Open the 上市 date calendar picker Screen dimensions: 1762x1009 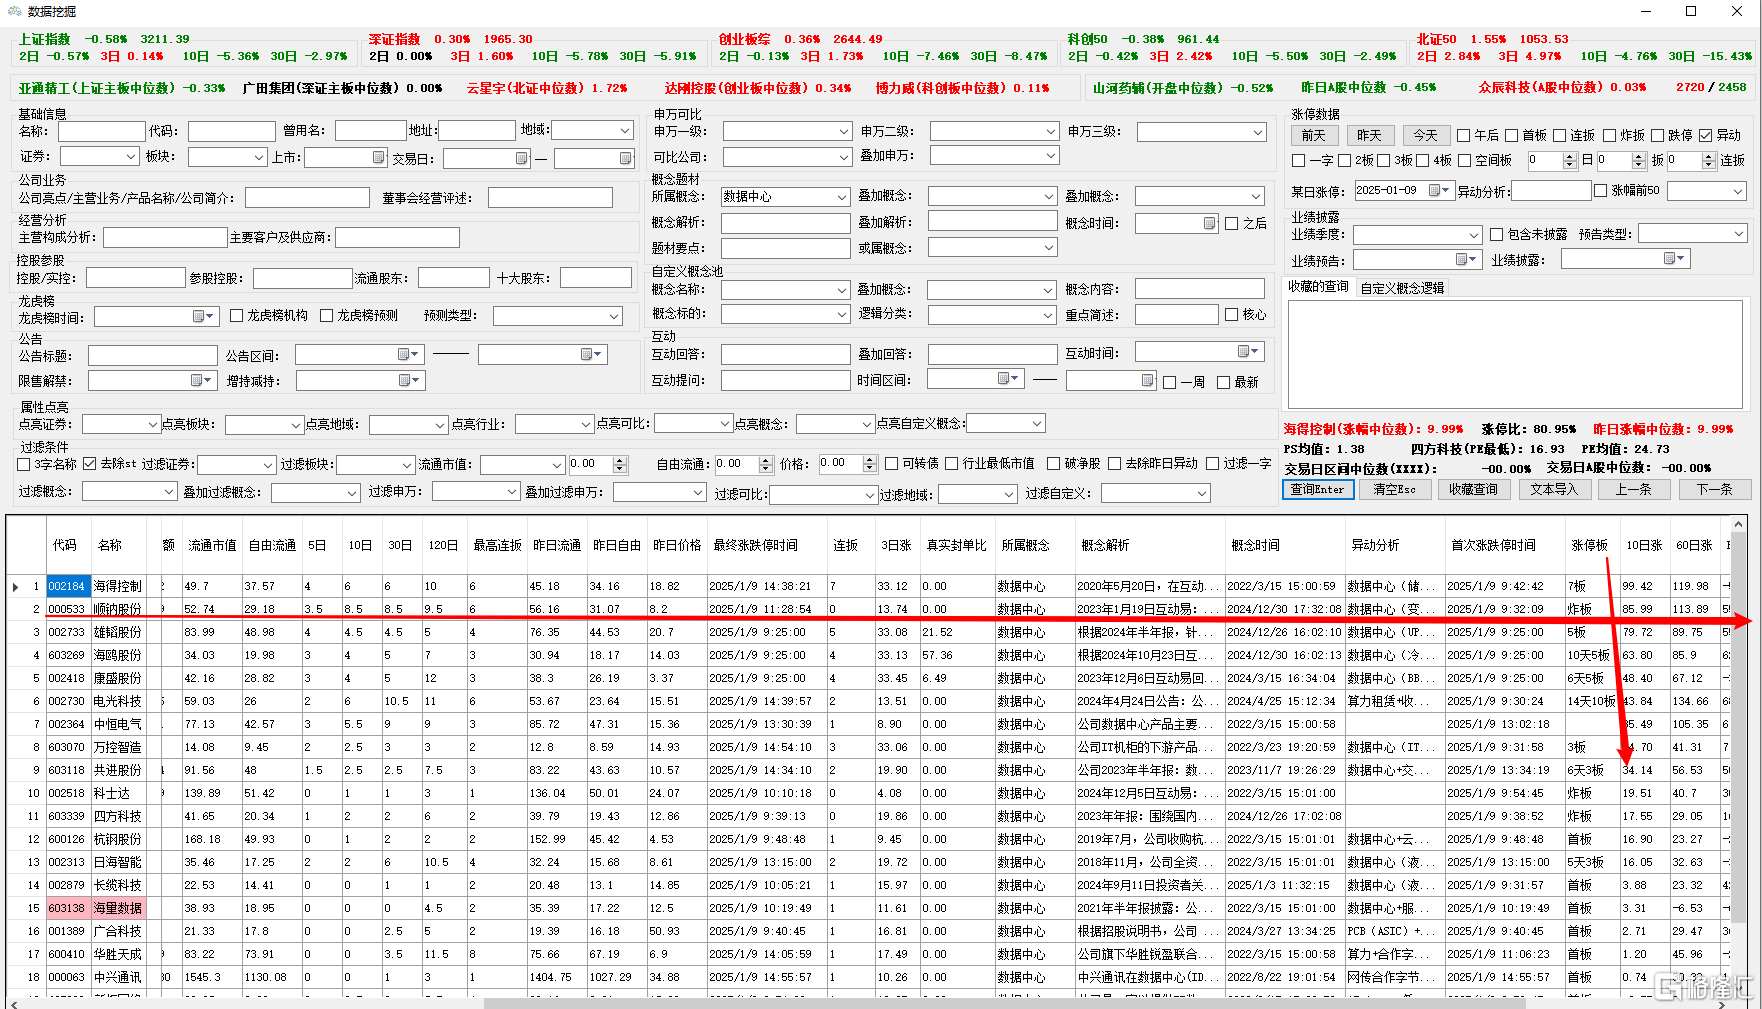tap(378, 157)
